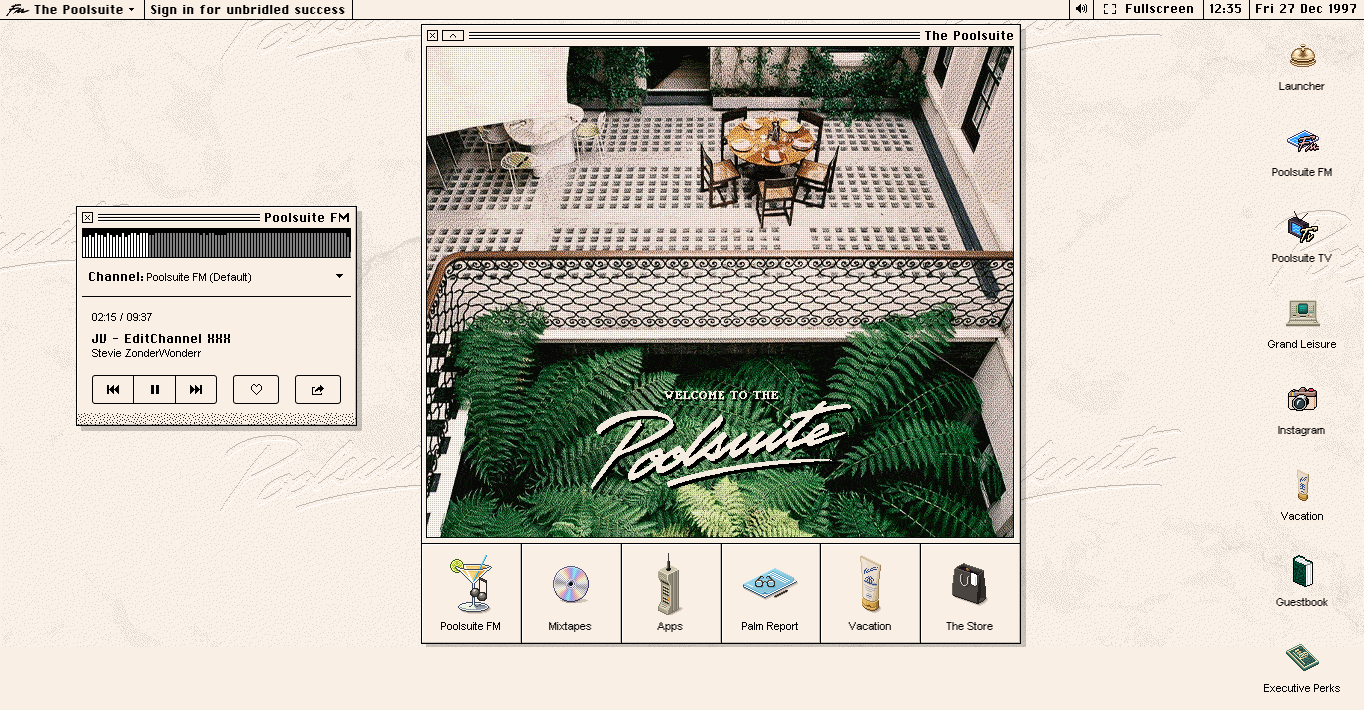Select Sign in for unbridled success
1364x710 pixels.
pyautogui.click(x=247, y=9)
